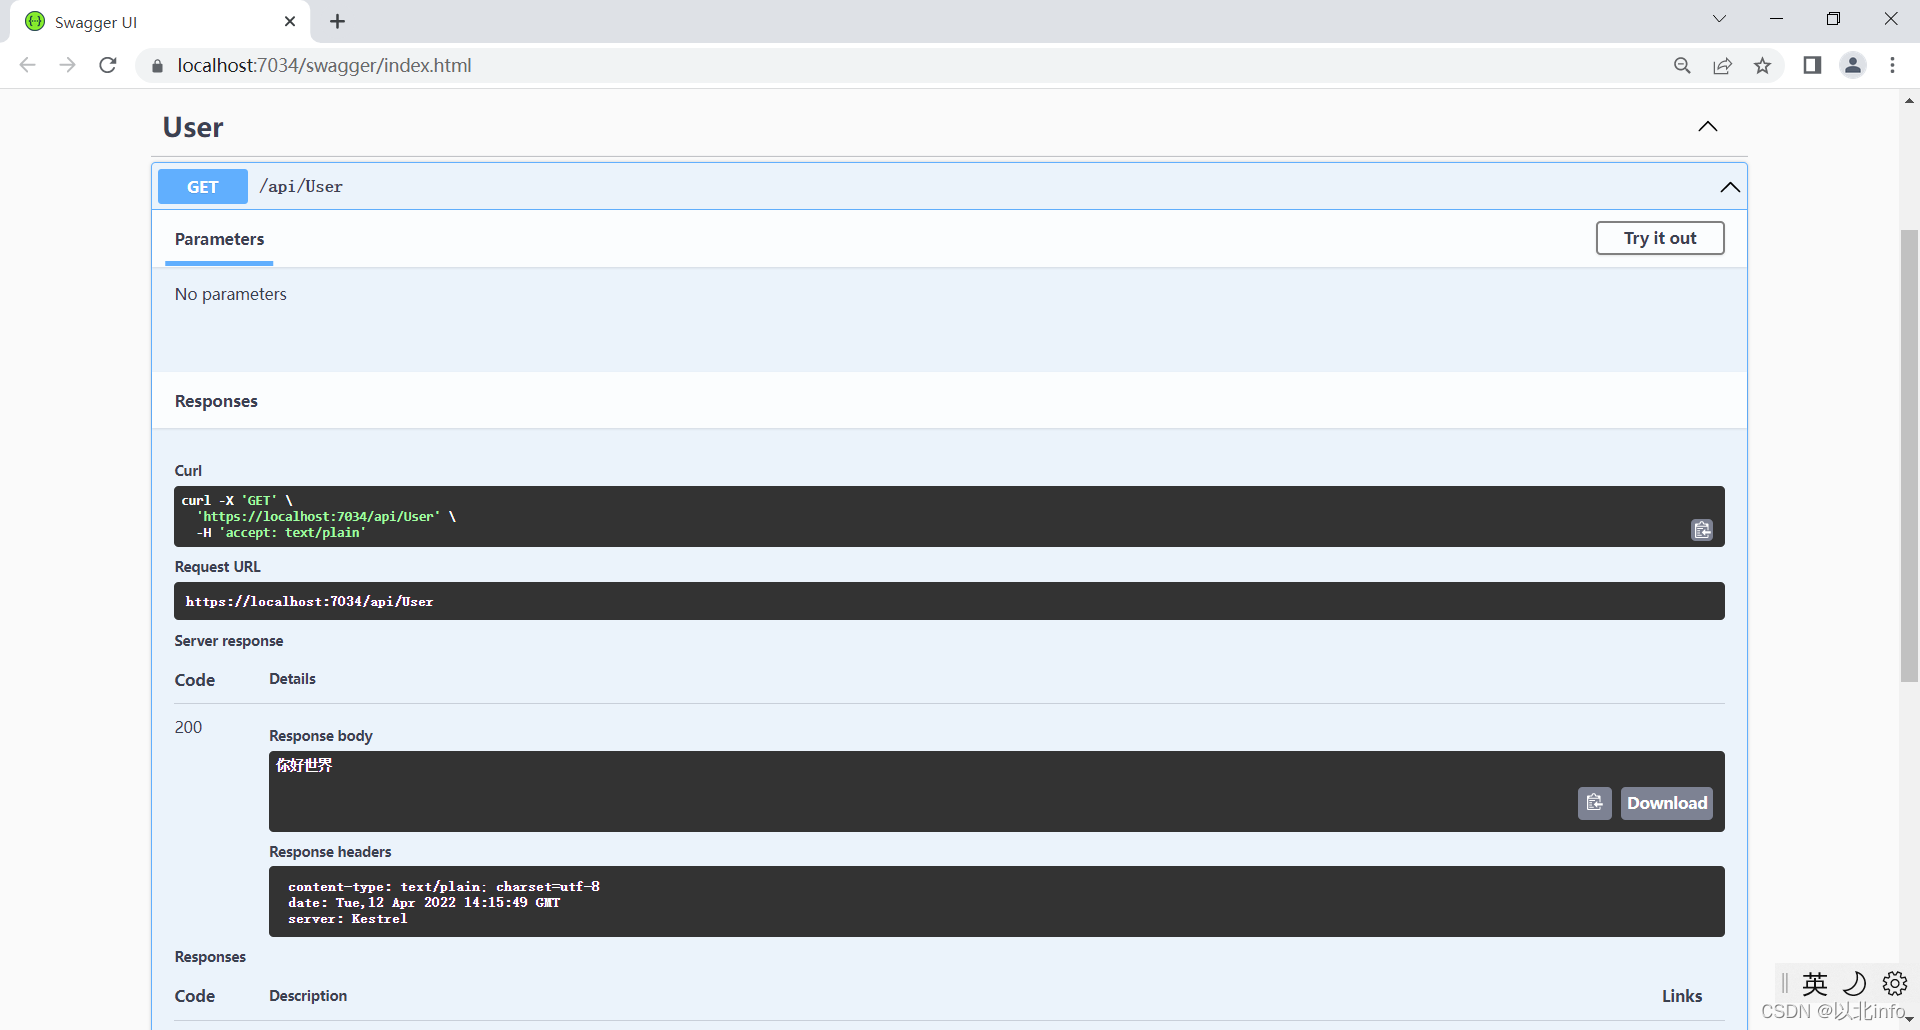Click the Server response label

[229, 641]
